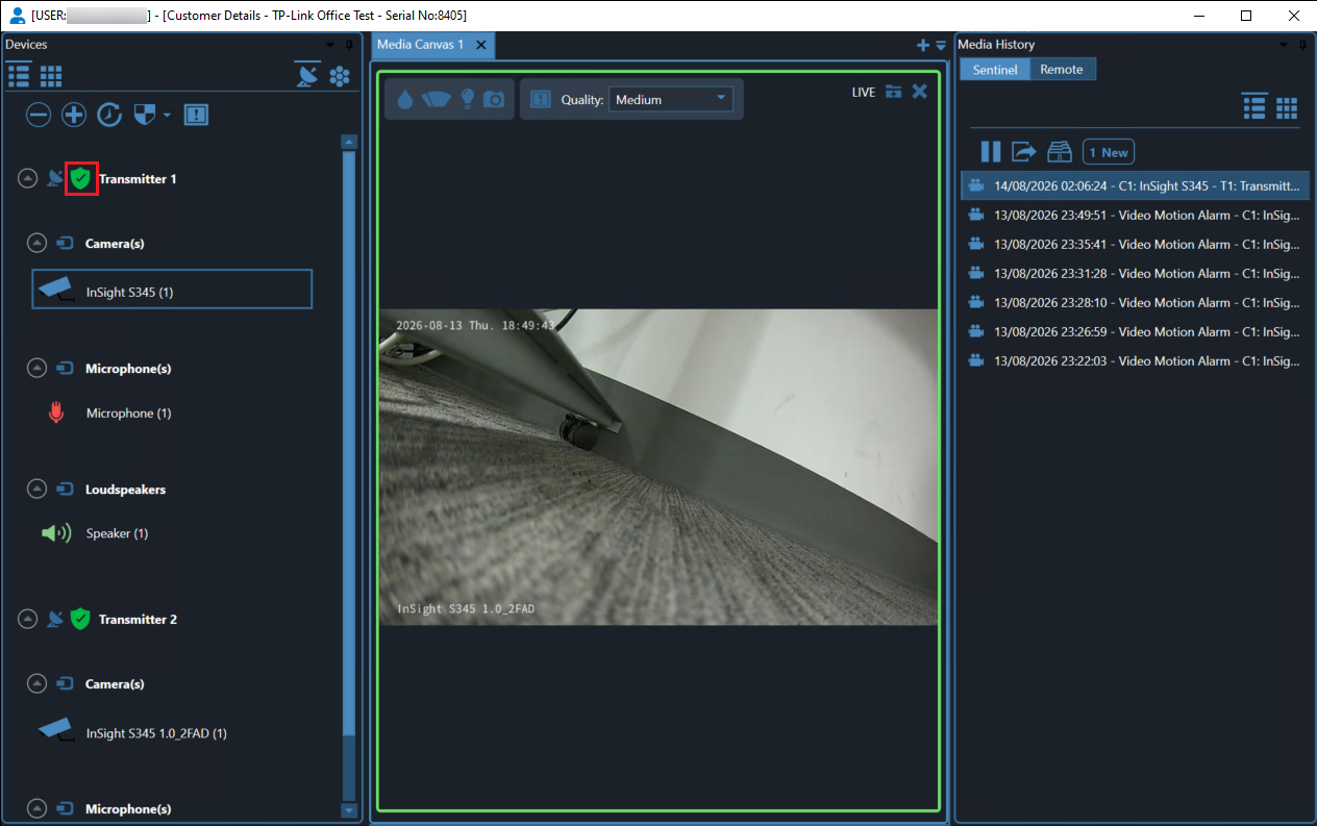
Task: Click the green shield beside Transmitter 2
Action: pyautogui.click(x=81, y=619)
